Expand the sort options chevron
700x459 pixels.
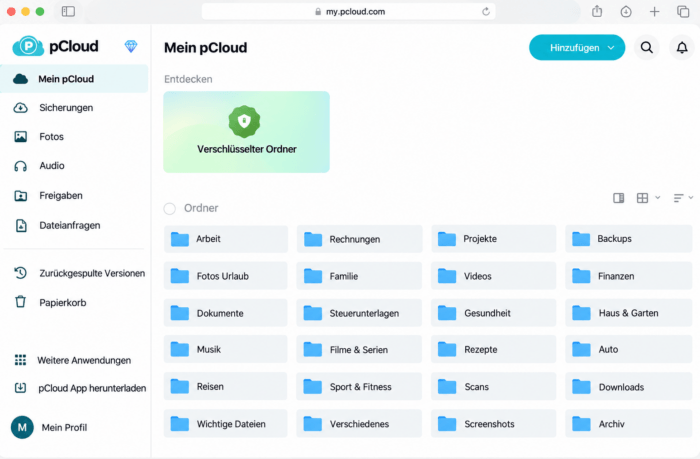pyautogui.click(x=691, y=197)
